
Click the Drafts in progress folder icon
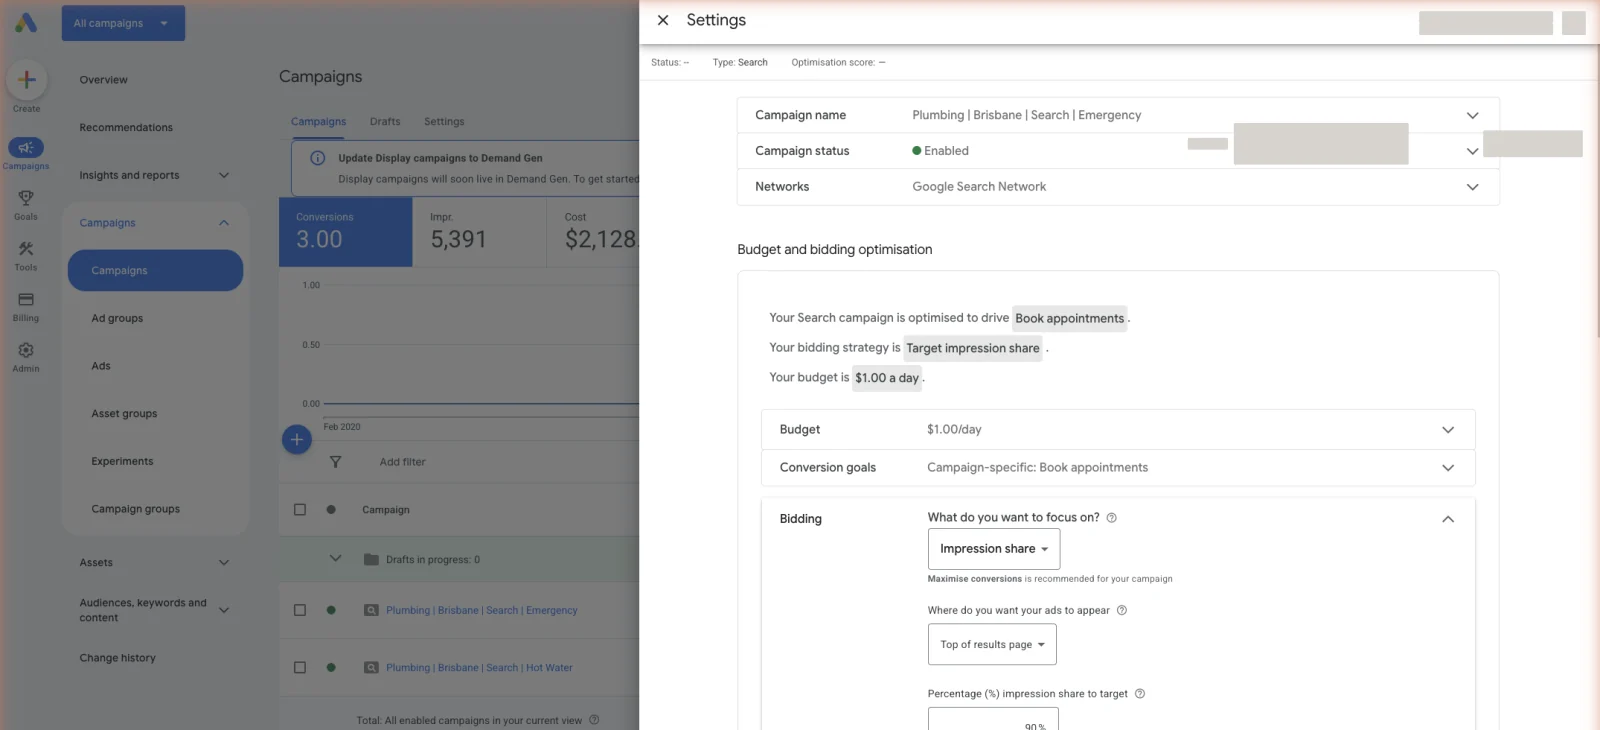pyautogui.click(x=371, y=559)
